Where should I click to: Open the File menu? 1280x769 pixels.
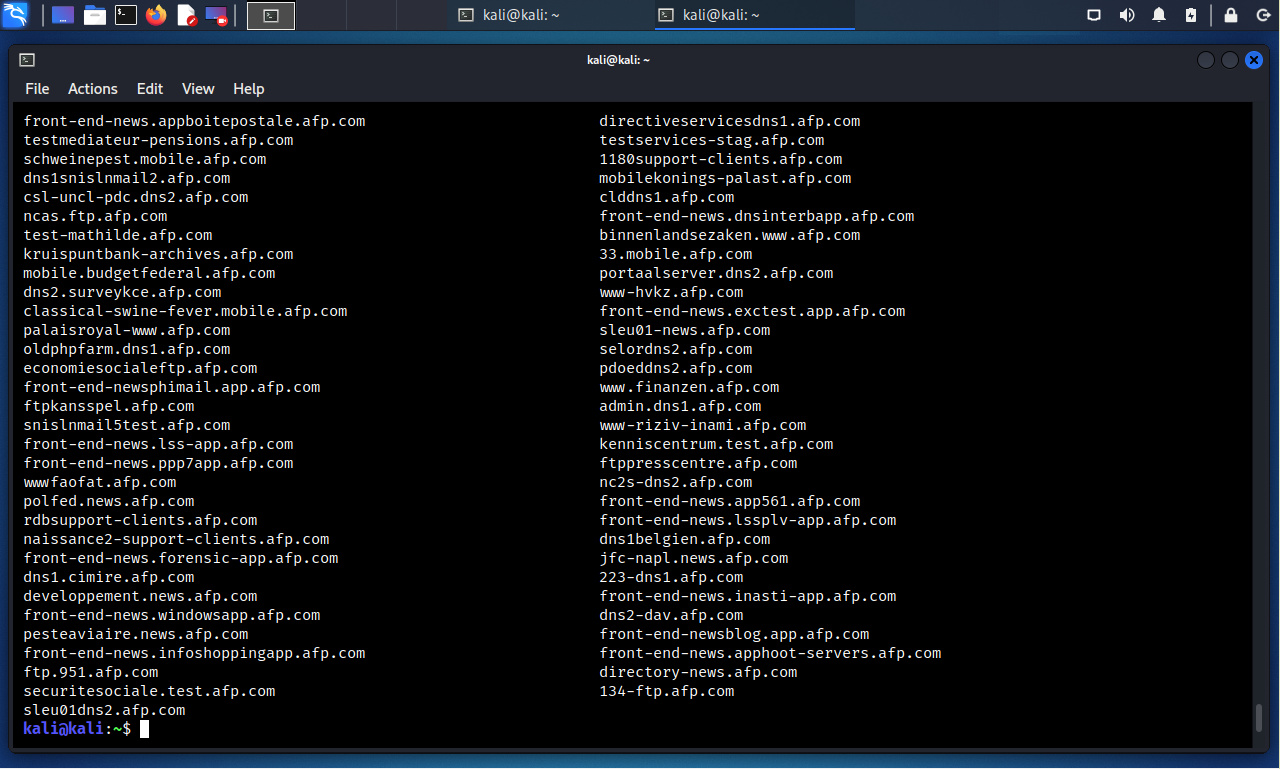(x=37, y=89)
